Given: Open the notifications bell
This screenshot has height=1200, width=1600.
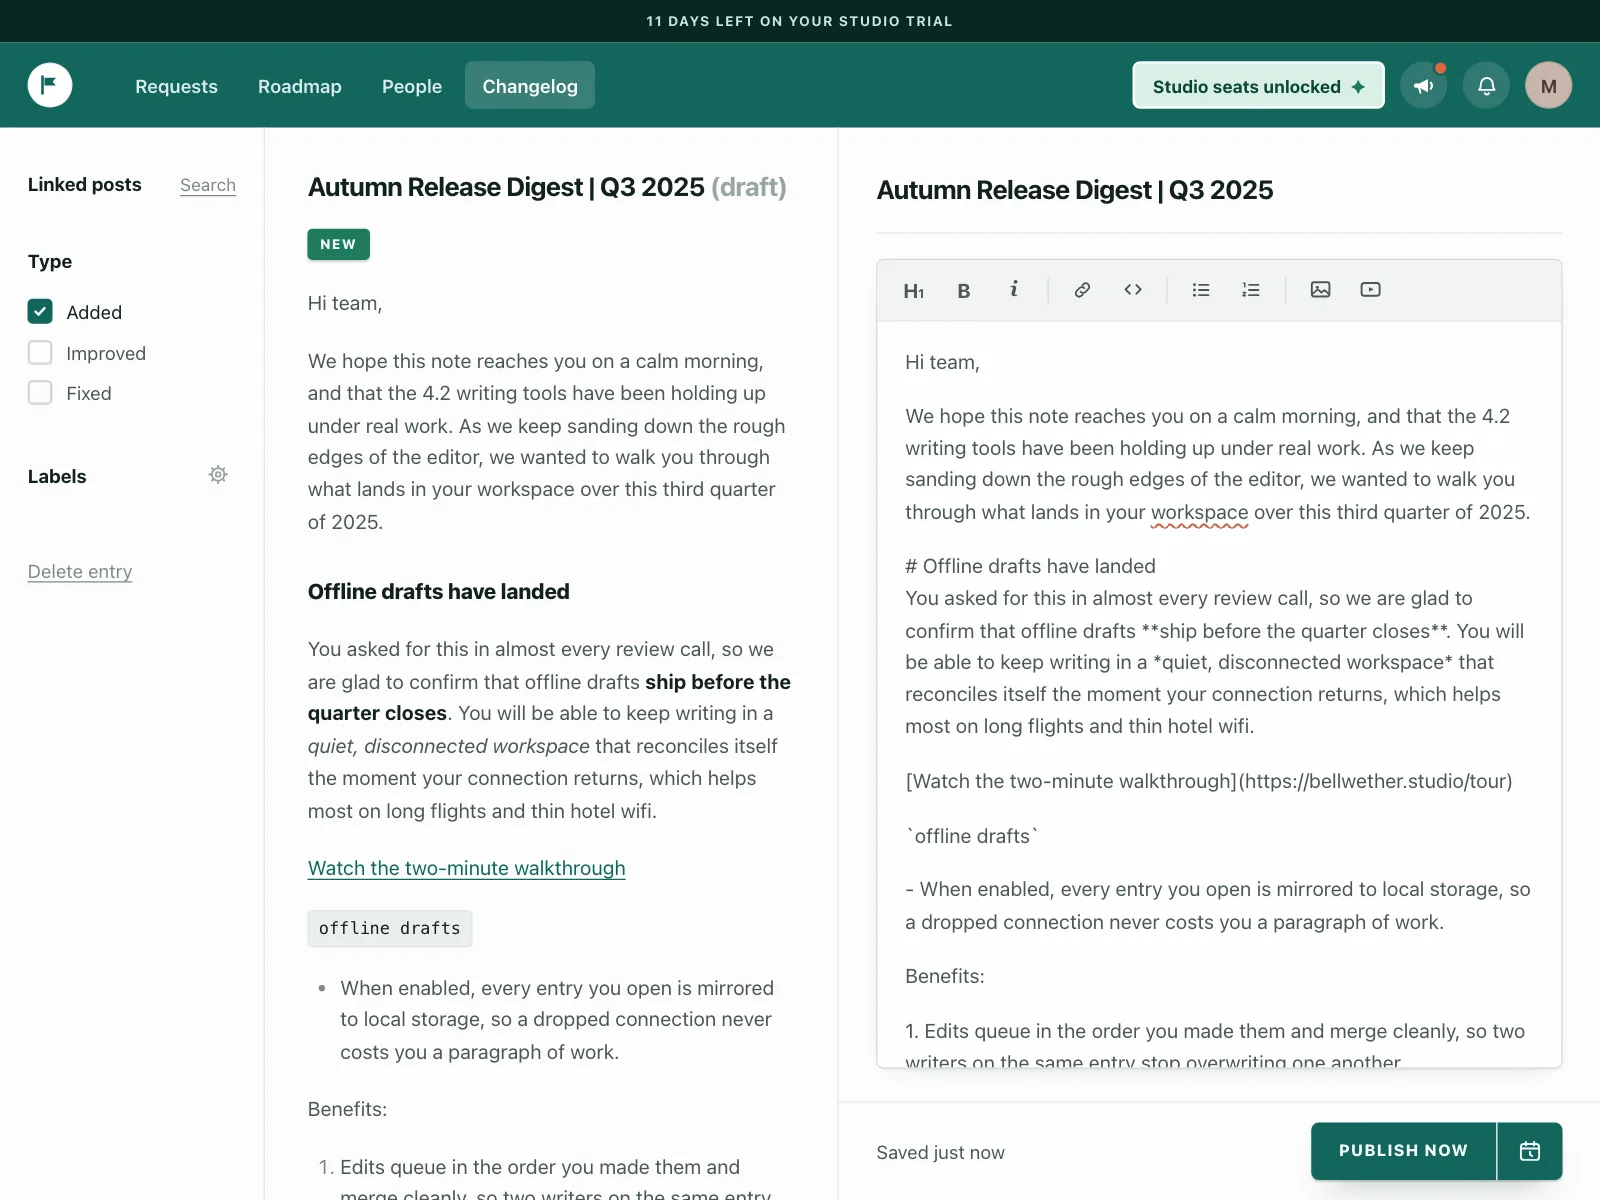Looking at the screenshot, I should click(1487, 86).
